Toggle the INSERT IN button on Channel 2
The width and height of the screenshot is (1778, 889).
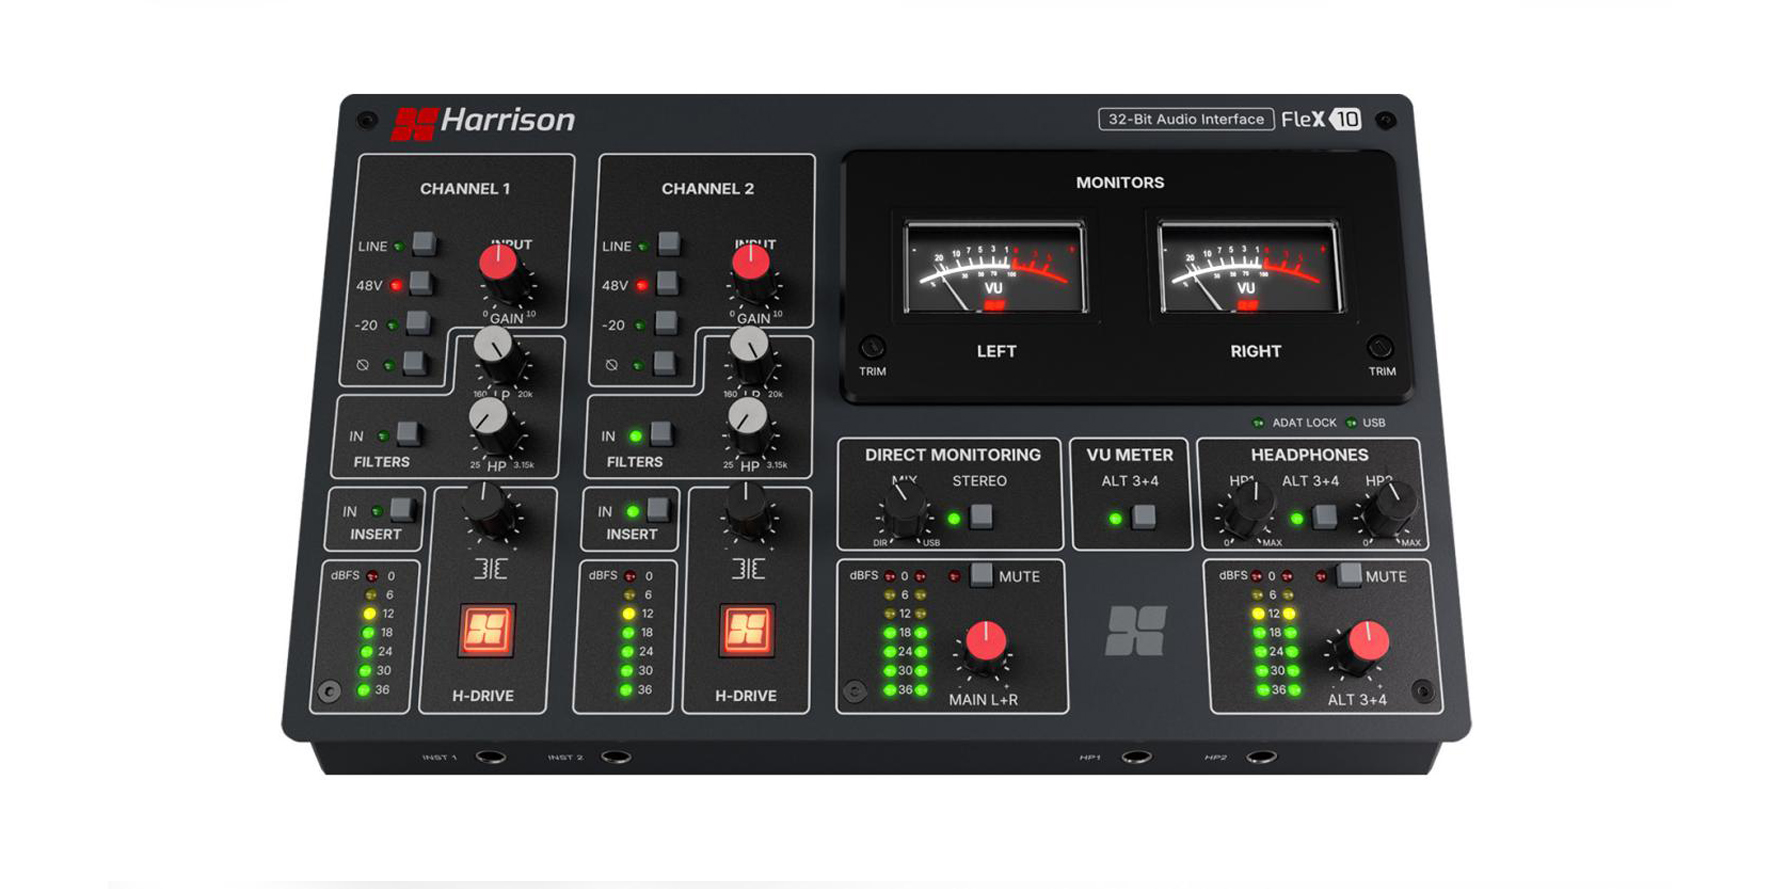658,509
